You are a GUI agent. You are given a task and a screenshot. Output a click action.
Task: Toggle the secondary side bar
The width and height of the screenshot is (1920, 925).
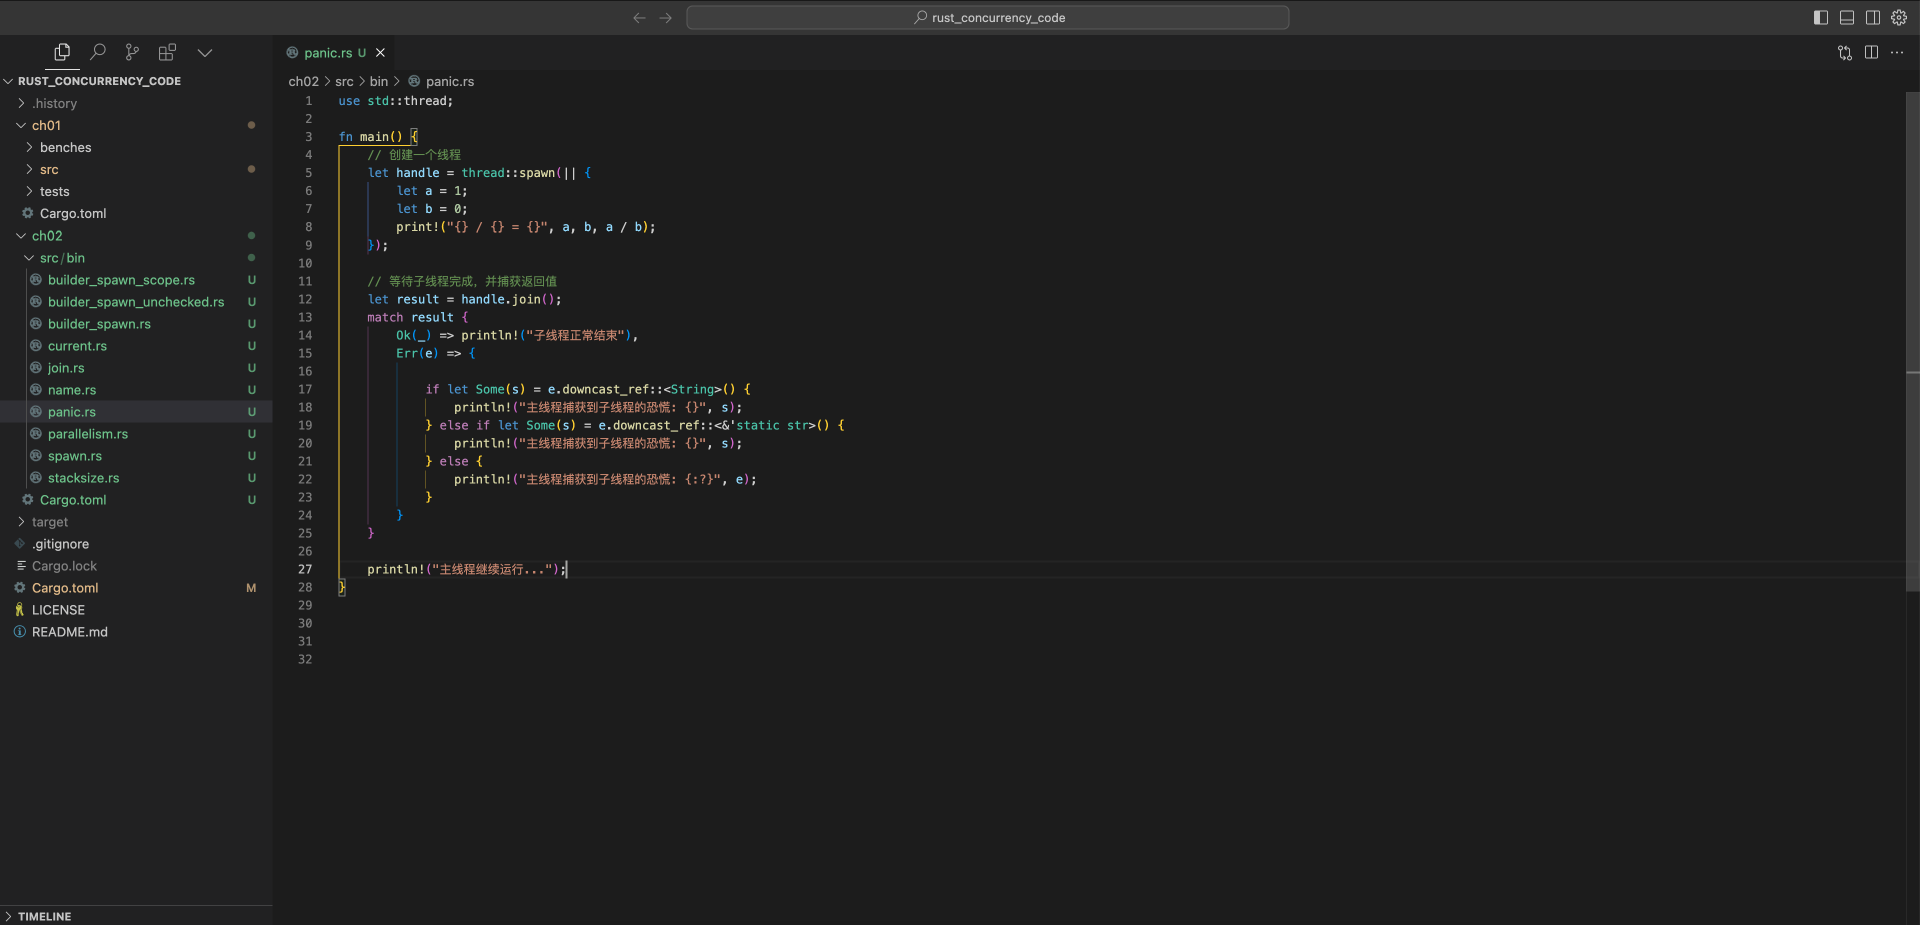click(x=1873, y=18)
